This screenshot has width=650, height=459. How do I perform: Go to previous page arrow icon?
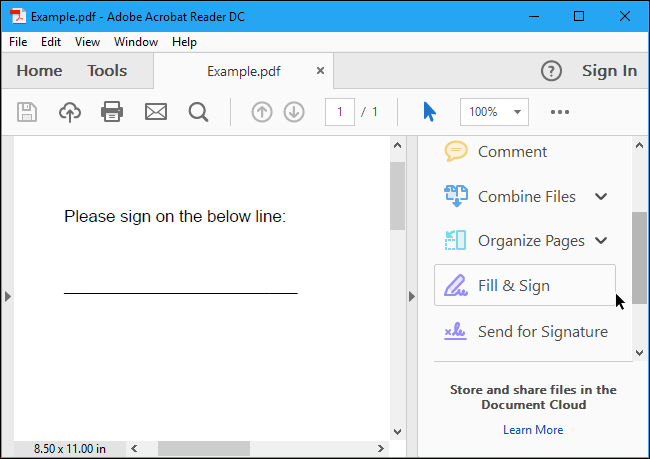(x=262, y=112)
